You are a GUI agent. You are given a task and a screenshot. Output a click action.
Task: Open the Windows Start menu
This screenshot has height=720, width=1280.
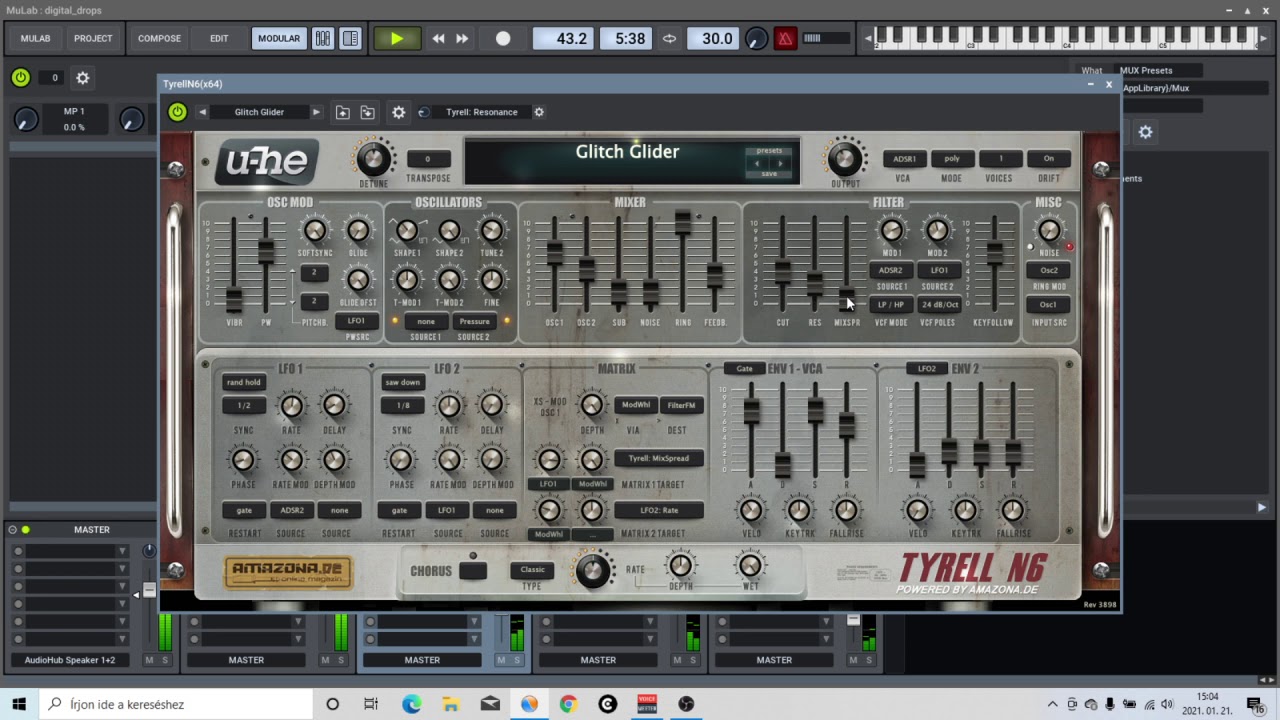(x=20, y=704)
